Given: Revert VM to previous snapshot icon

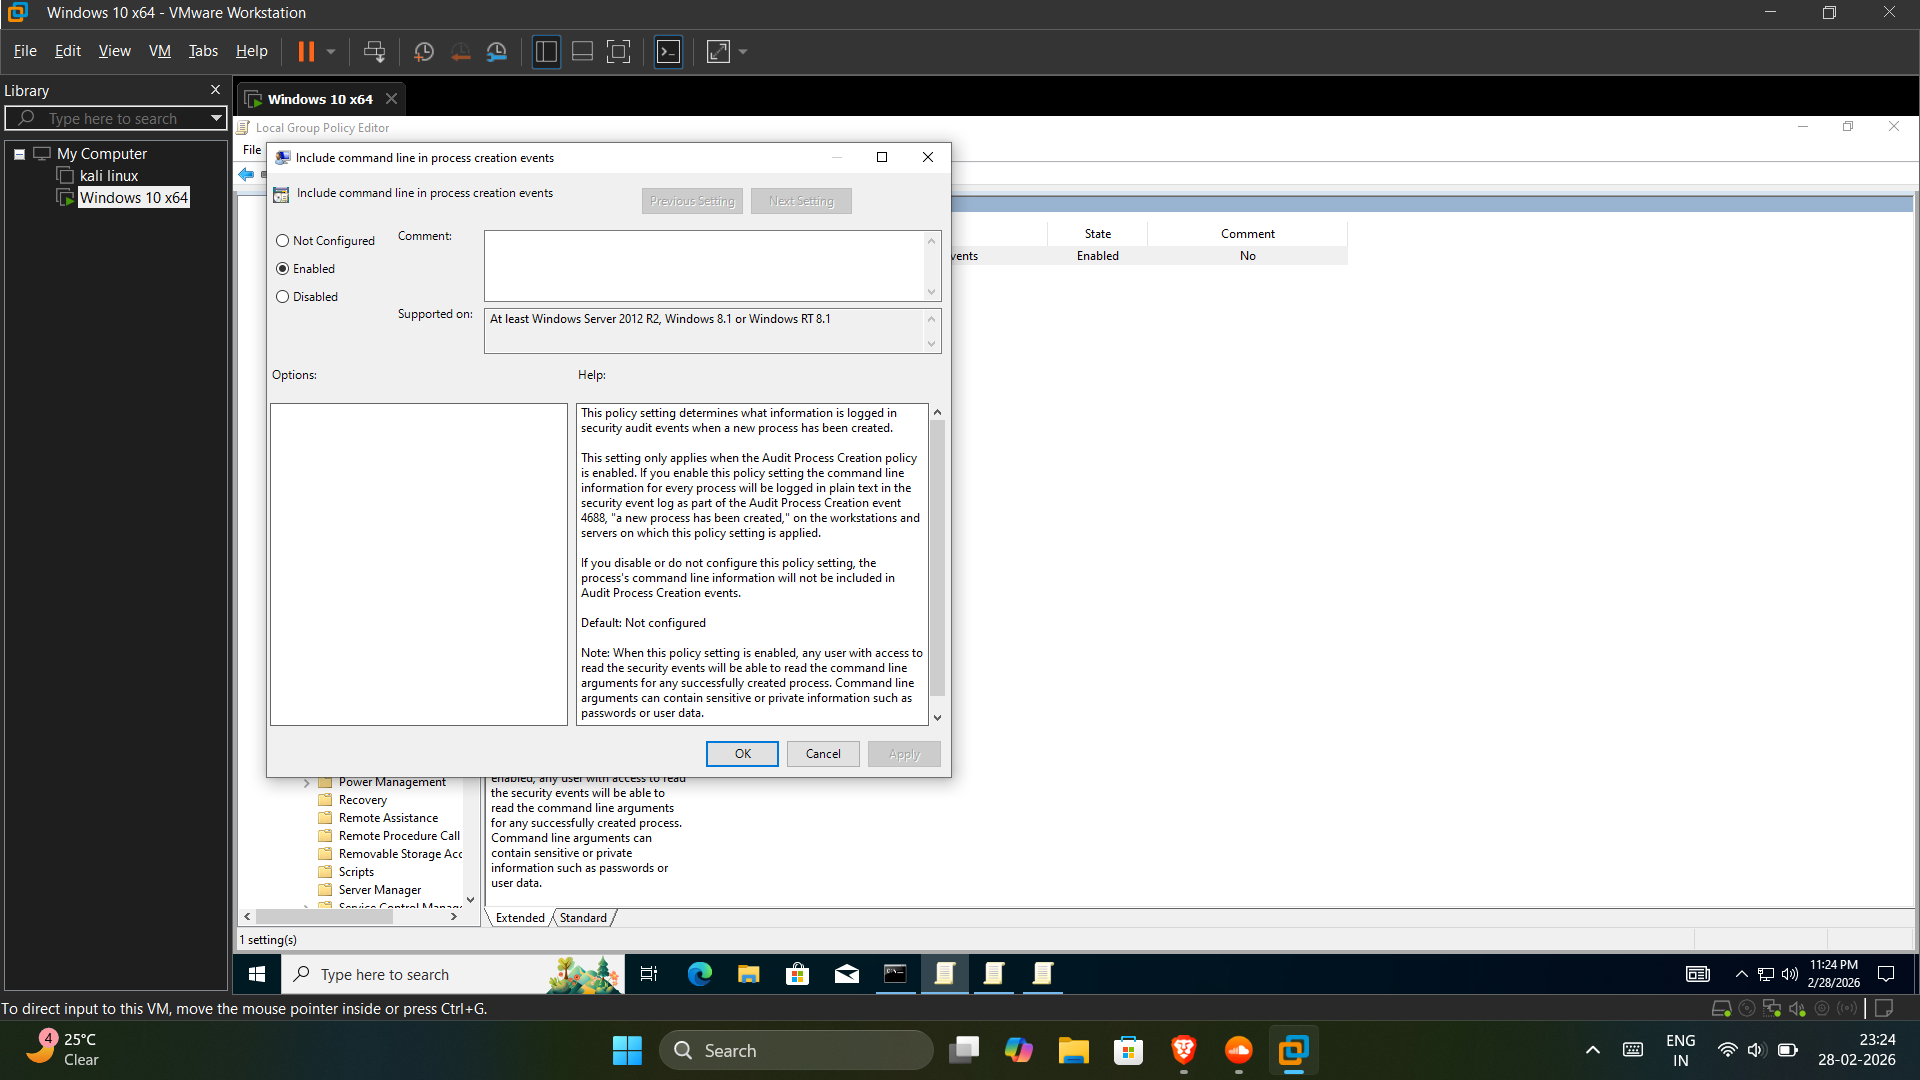Looking at the screenshot, I should [461, 51].
